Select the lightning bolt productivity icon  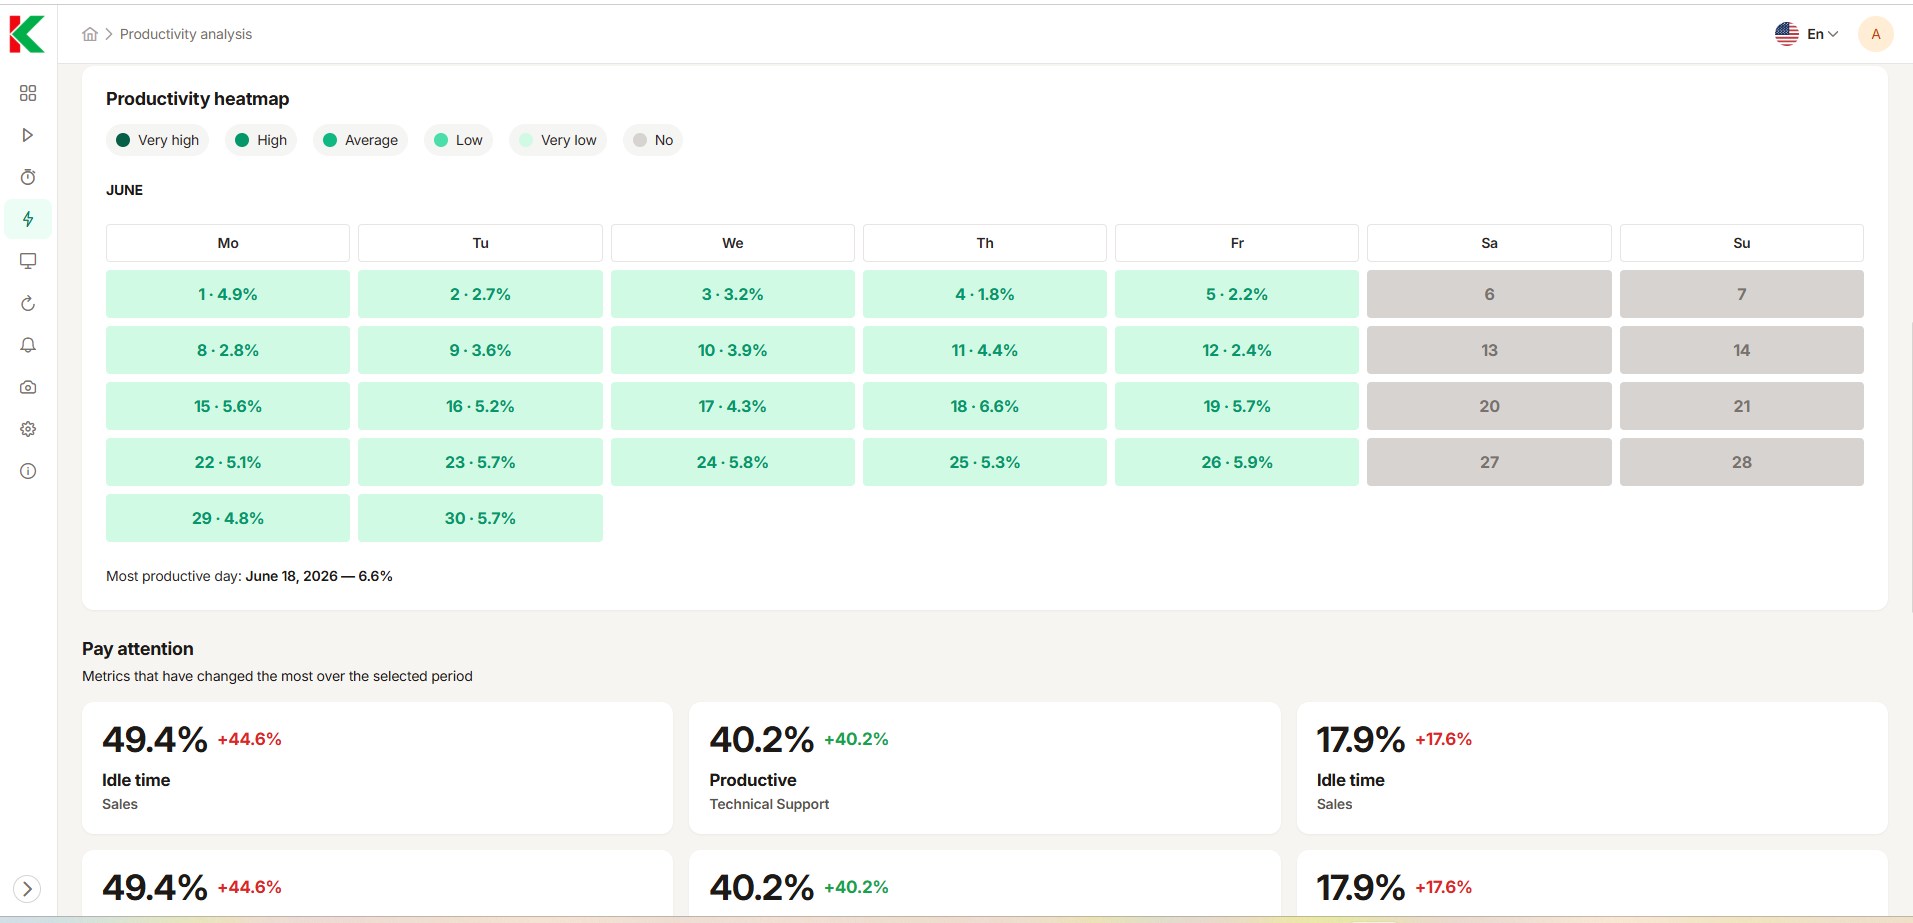(x=28, y=219)
